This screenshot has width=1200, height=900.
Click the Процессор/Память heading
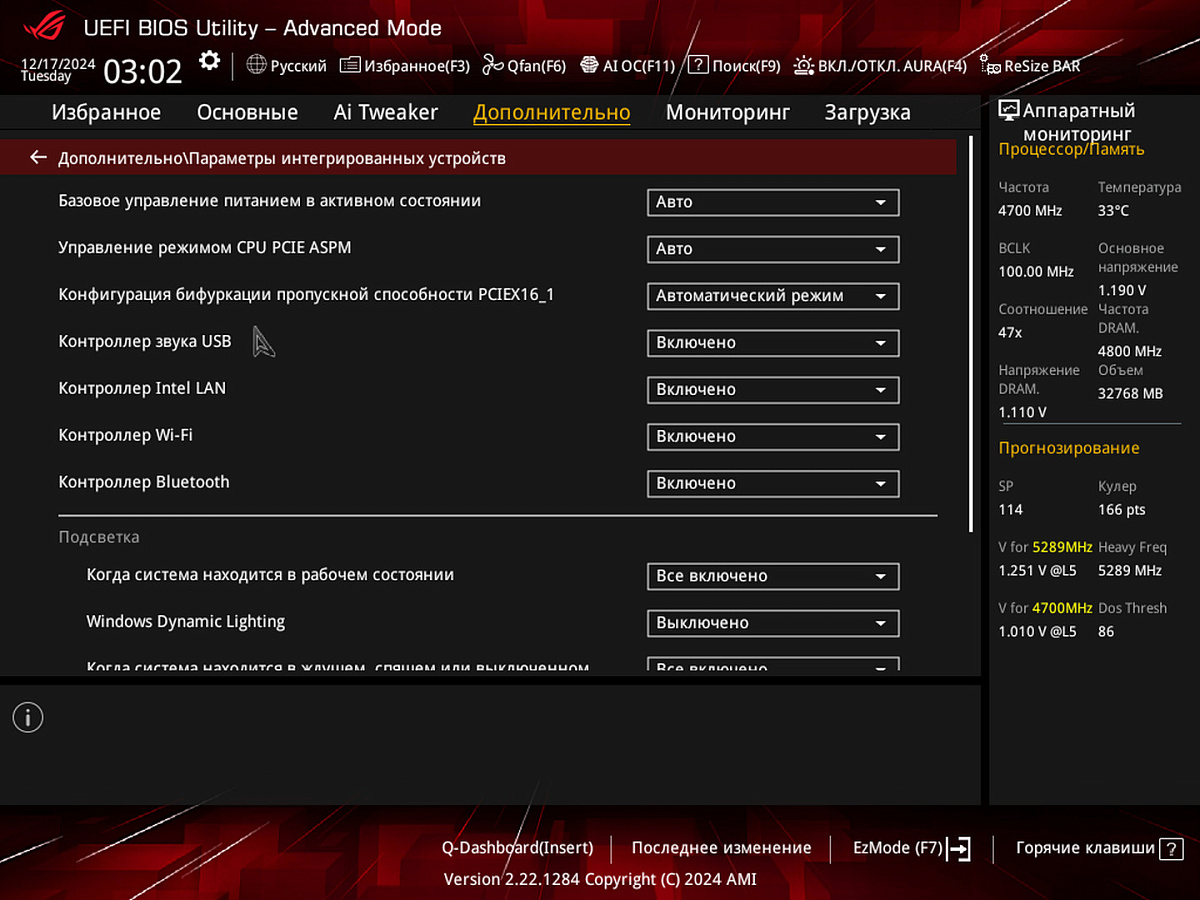[1071, 150]
